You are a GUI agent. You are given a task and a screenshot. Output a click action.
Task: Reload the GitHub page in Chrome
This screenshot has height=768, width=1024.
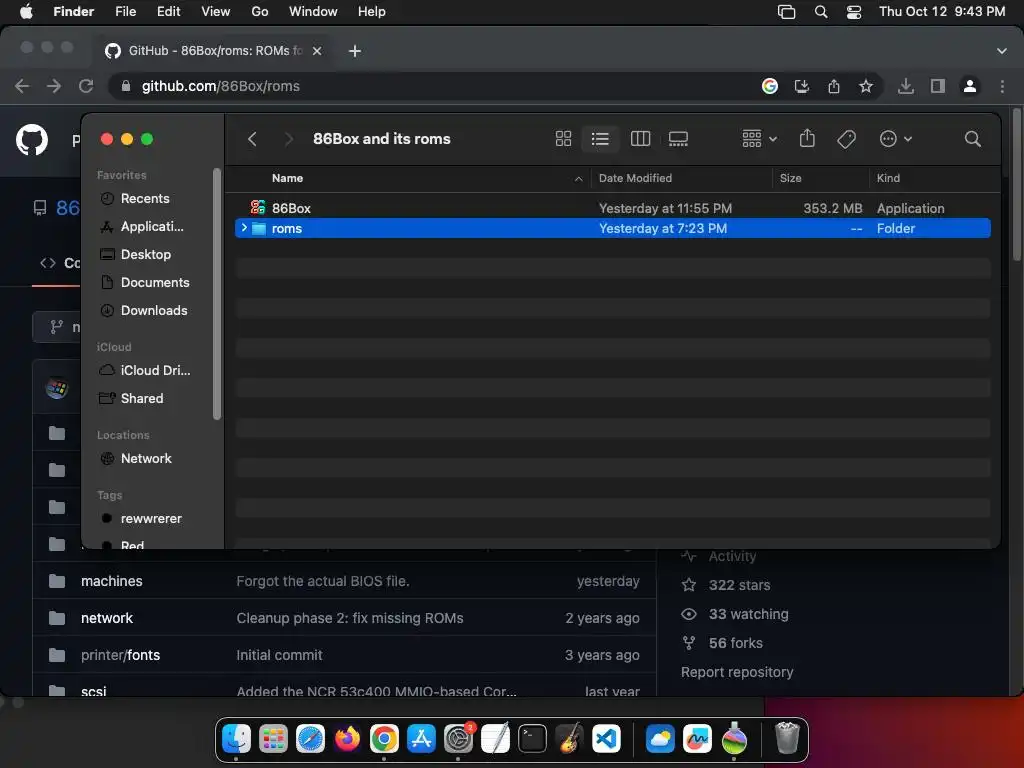pyautogui.click(x=86, y=86)
